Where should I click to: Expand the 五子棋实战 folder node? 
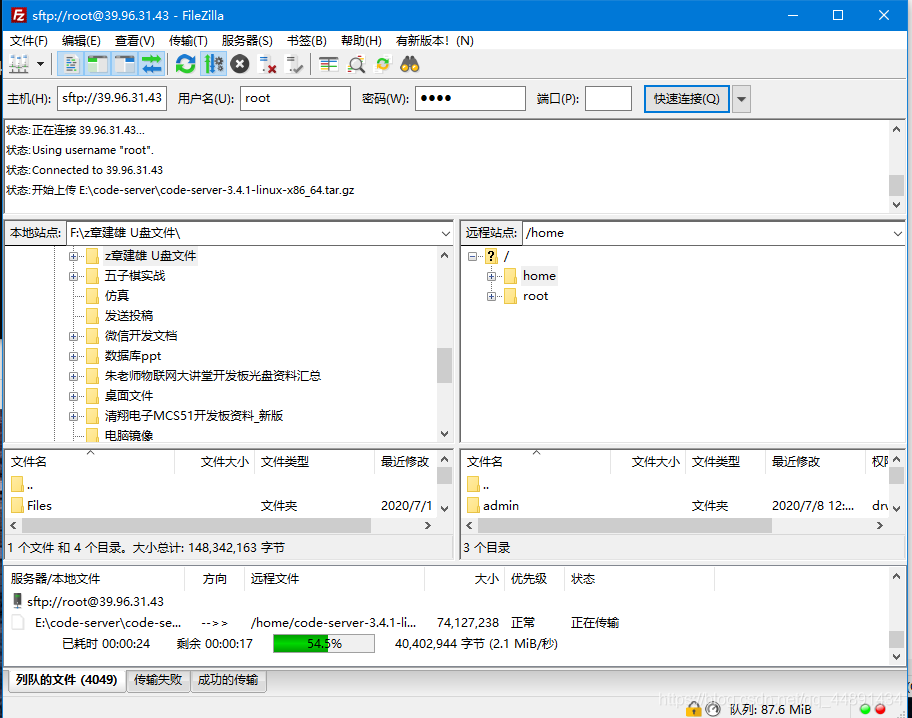coord(73,276)
